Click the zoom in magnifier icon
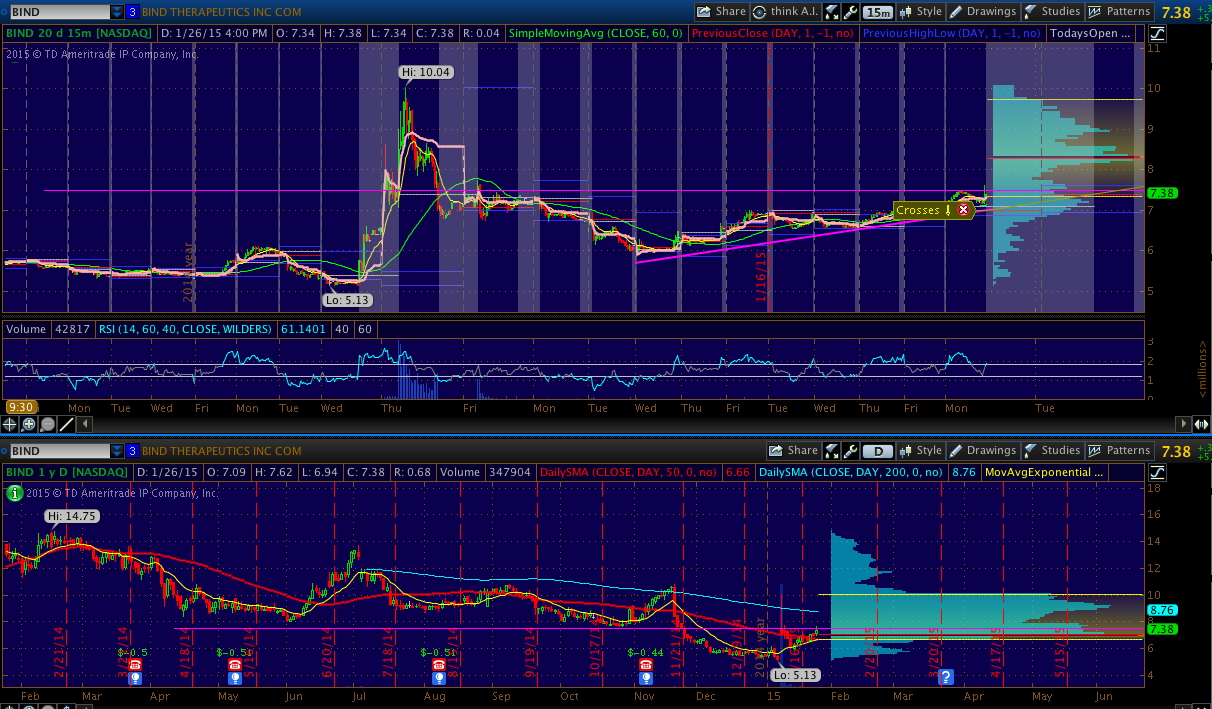This screenshot has width=1212, height=709. [27, 424]
